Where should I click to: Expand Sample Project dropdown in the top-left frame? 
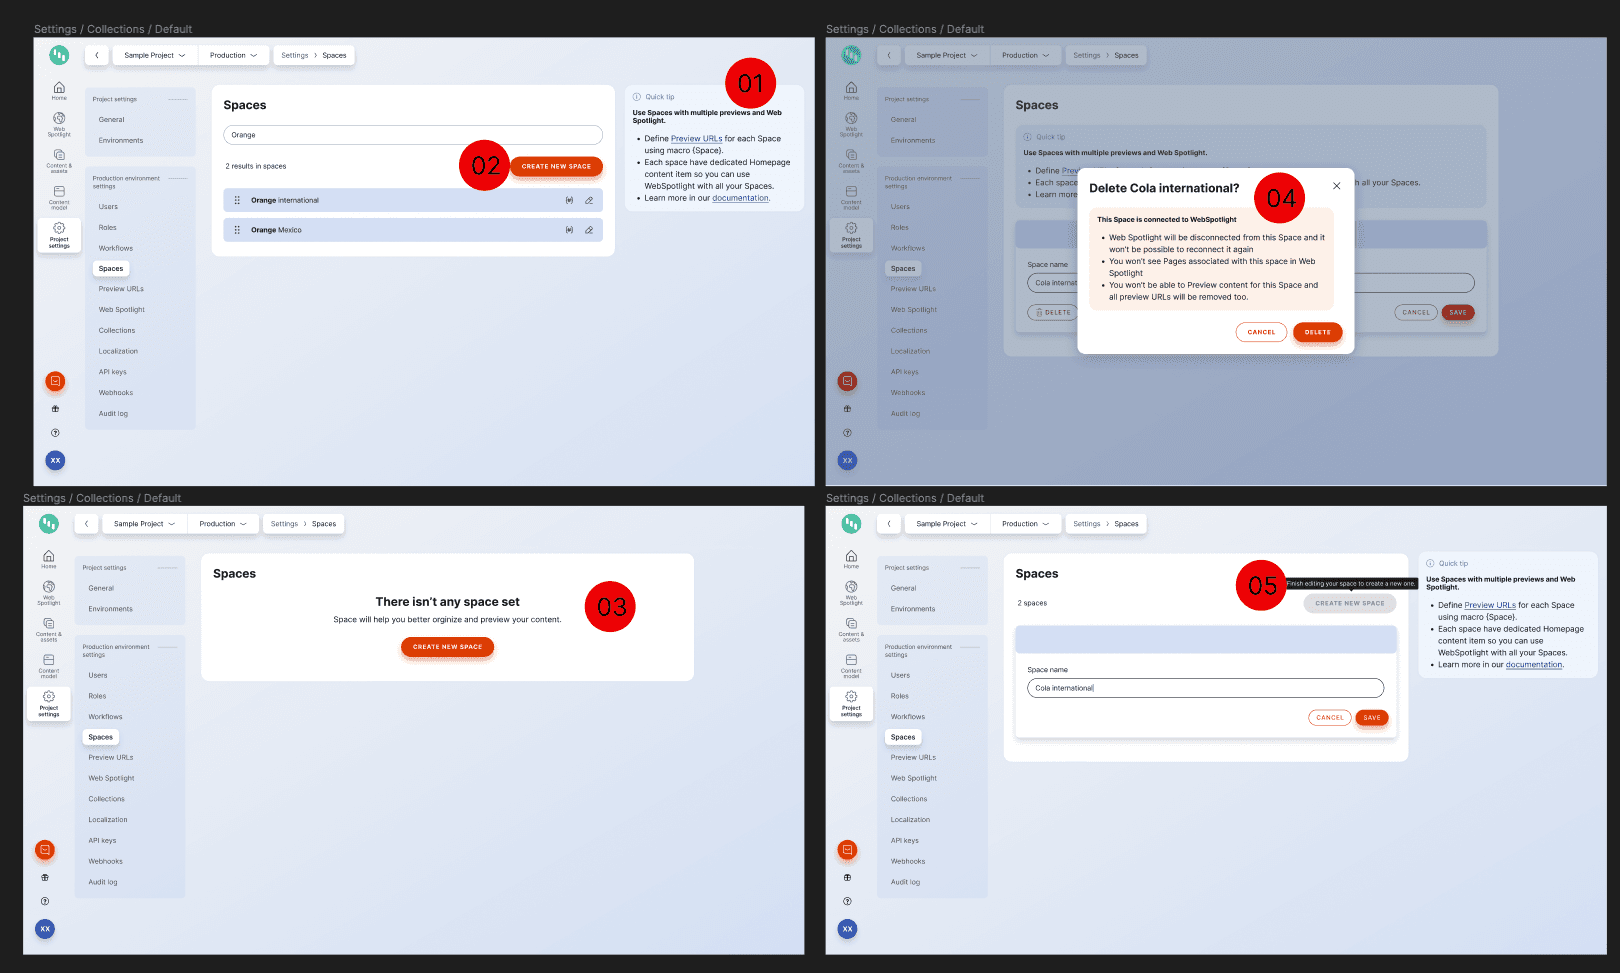click(154, 56)
